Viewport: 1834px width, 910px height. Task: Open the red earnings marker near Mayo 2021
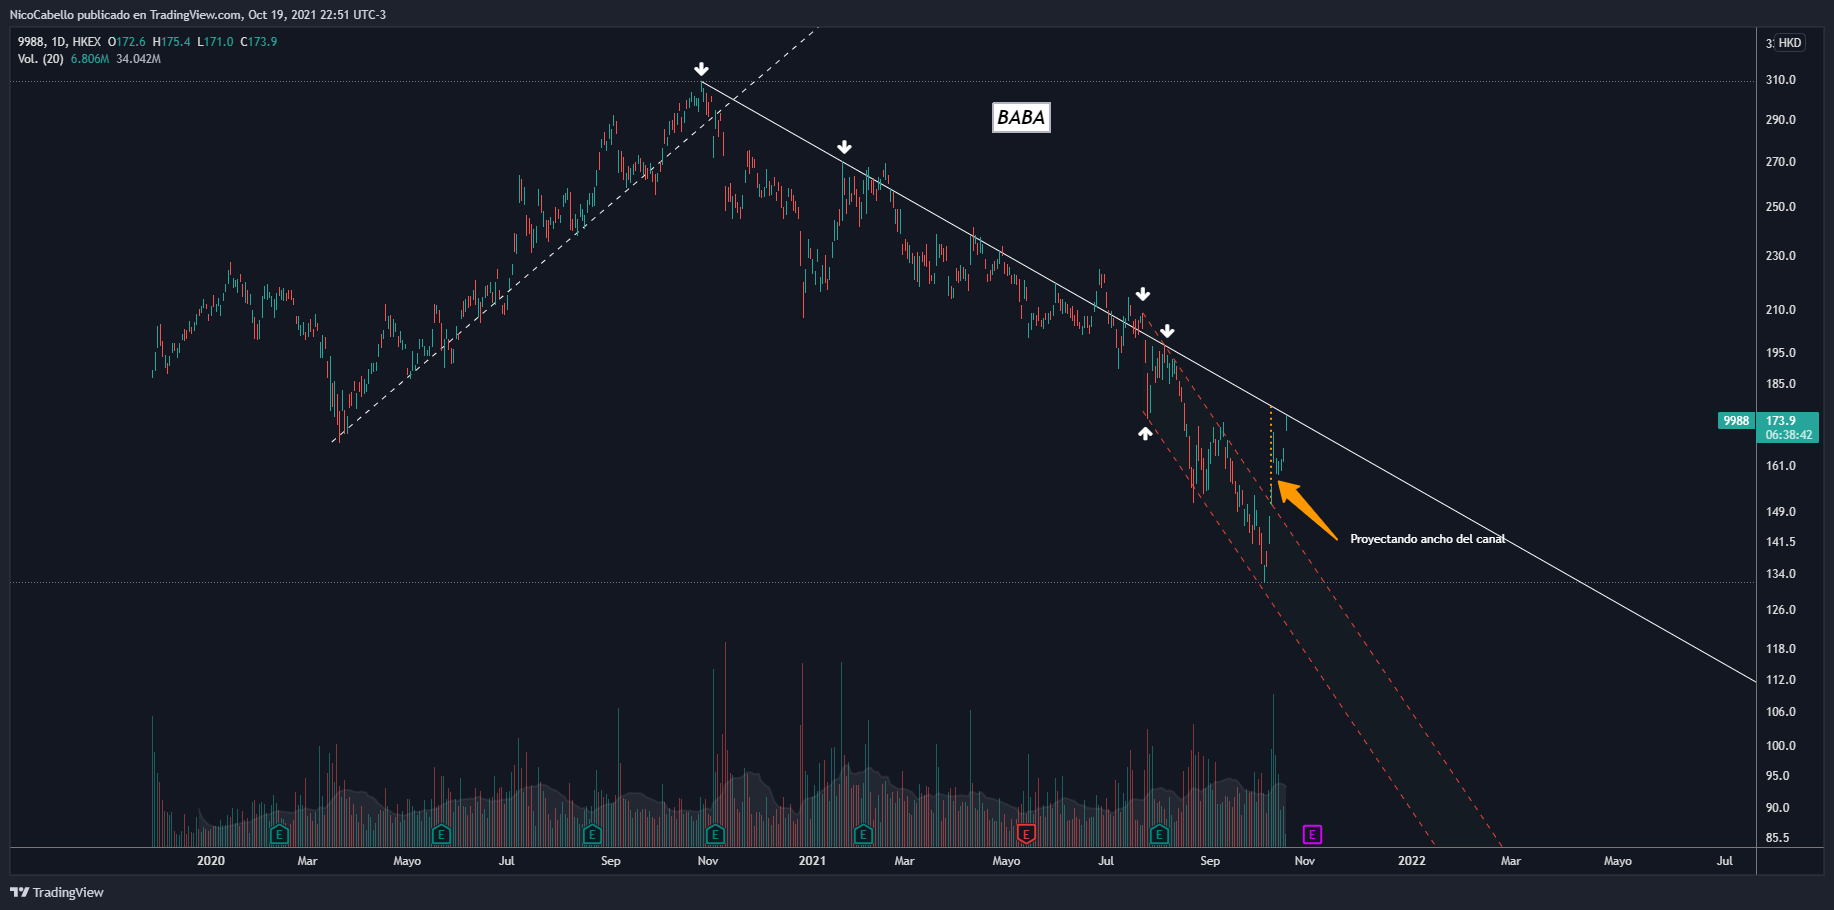point(1025,834)
